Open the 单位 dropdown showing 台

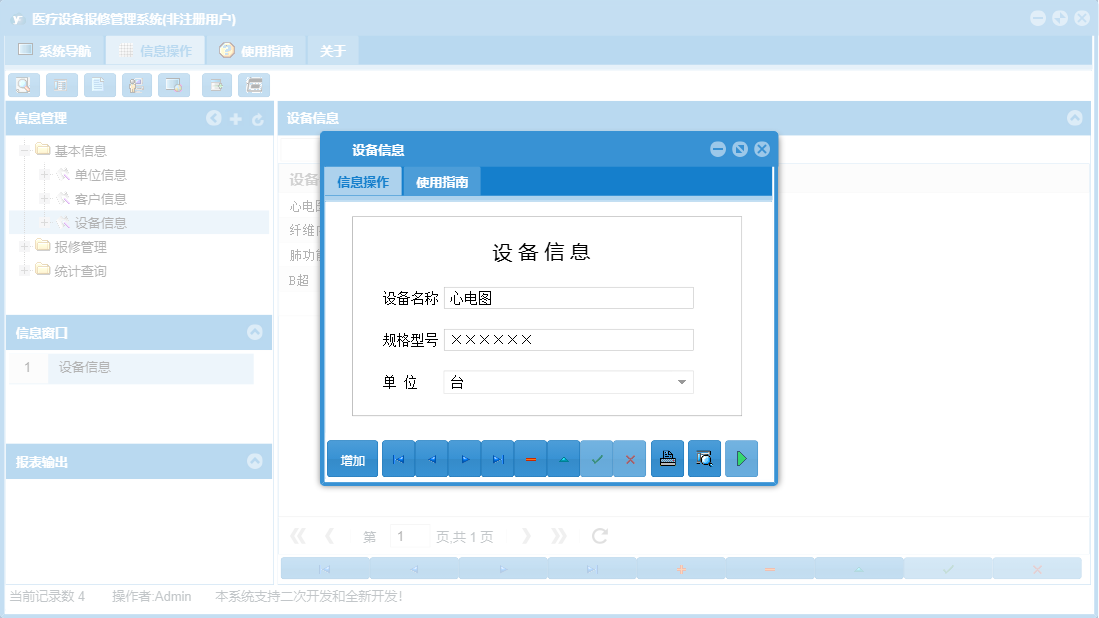[681, 382]
